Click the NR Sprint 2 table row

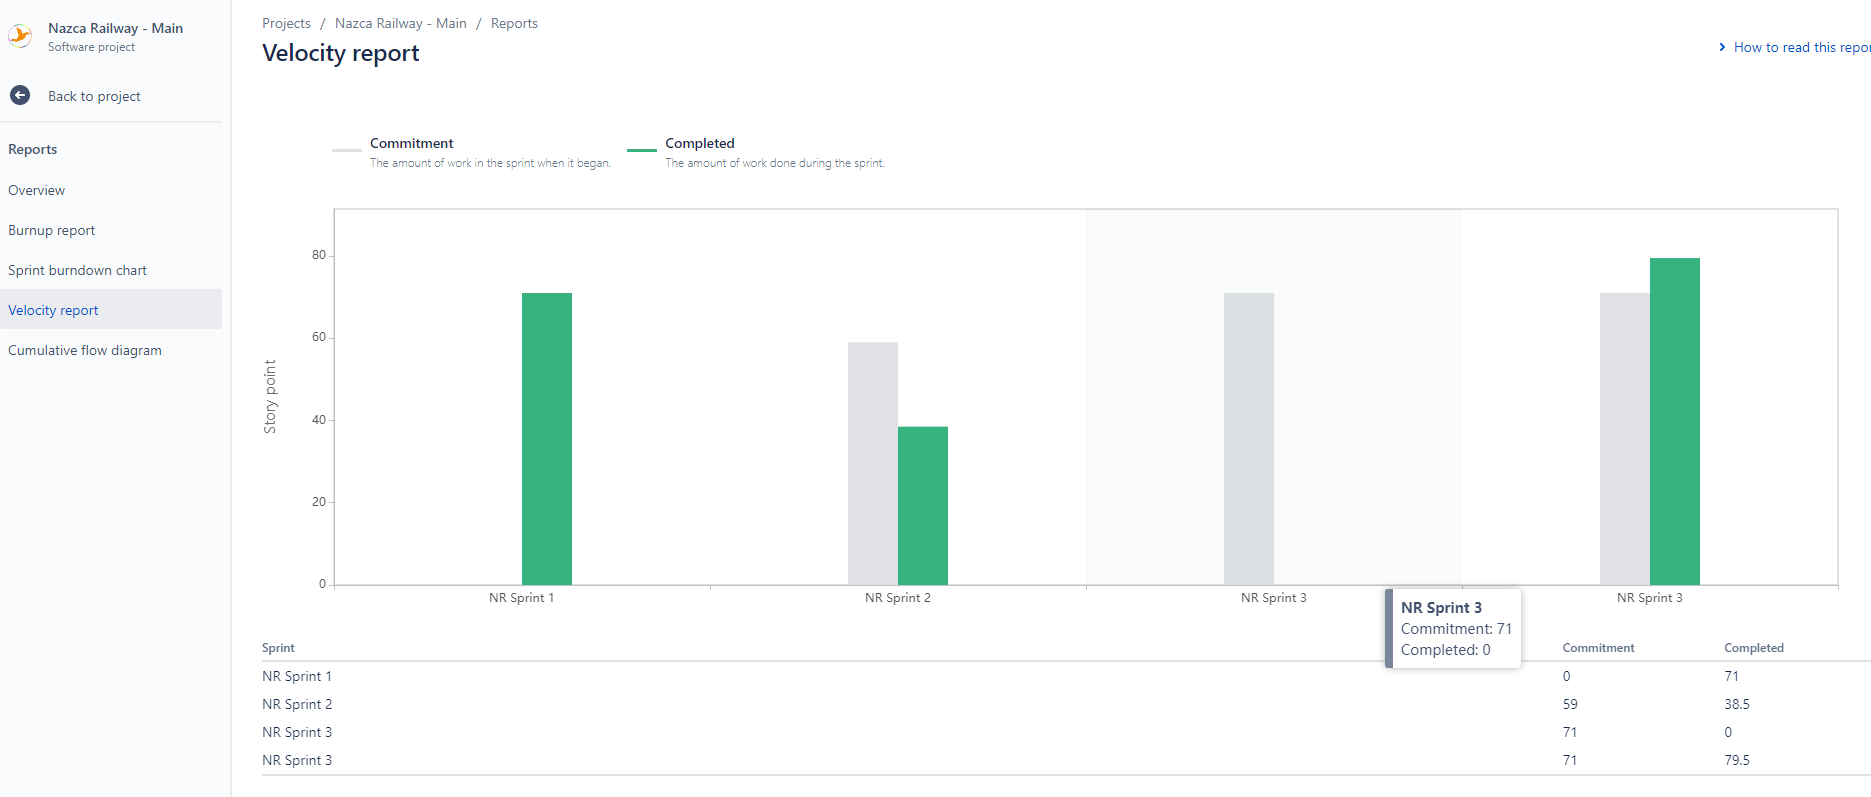tap(1066, 704)
